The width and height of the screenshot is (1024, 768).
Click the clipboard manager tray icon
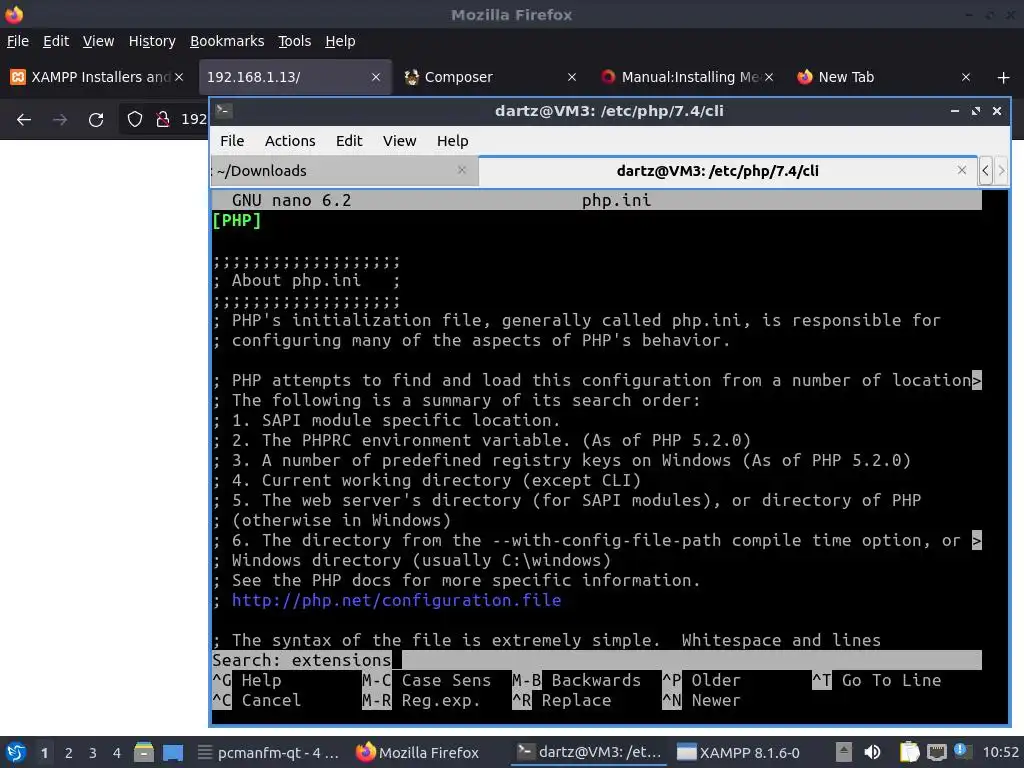[x=909, y=752]
